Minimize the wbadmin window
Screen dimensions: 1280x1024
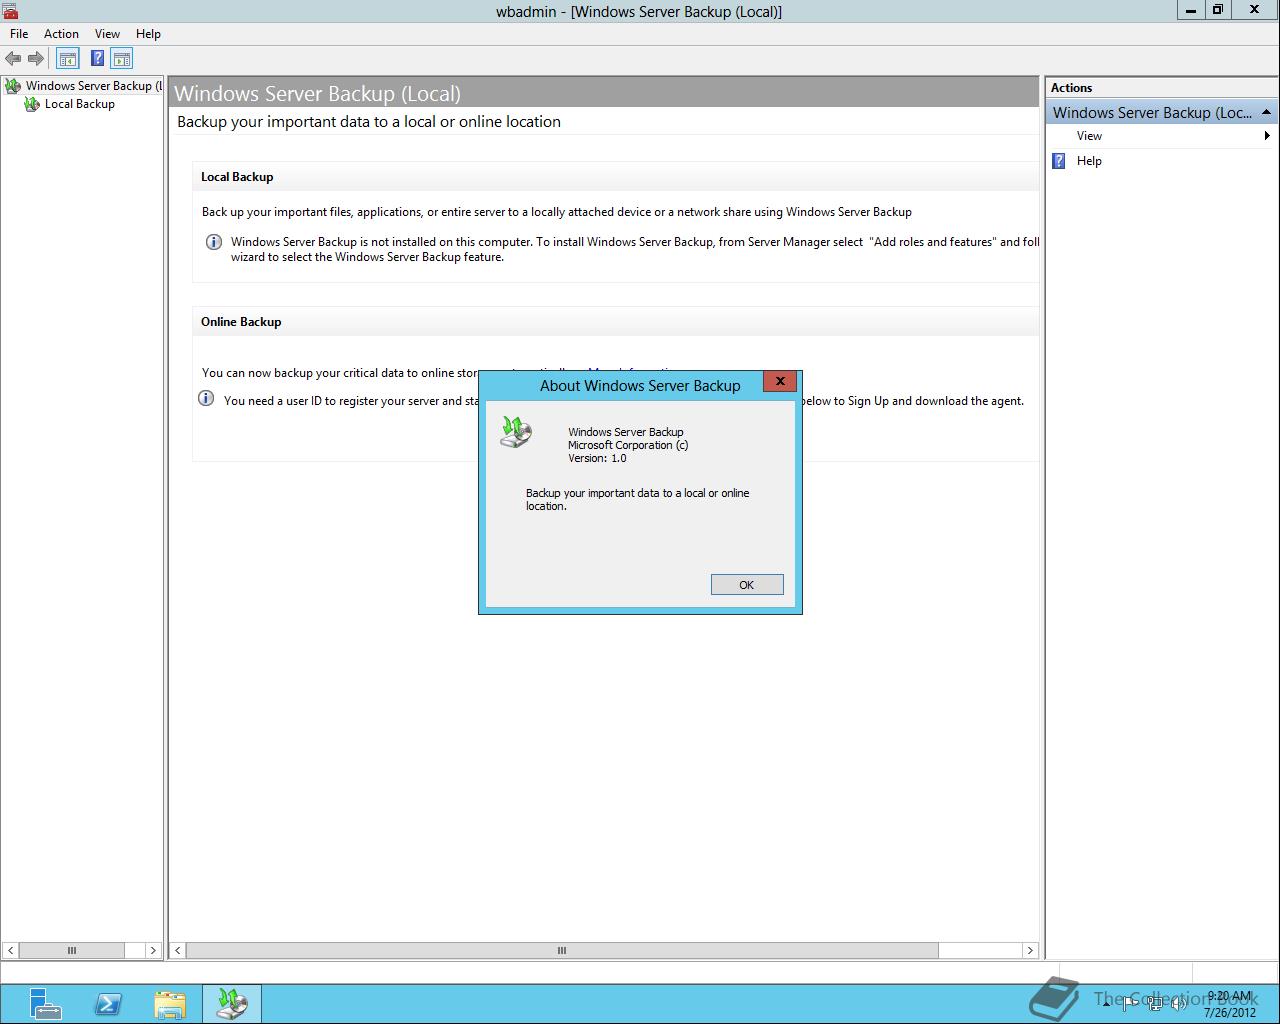point(1191,10)
